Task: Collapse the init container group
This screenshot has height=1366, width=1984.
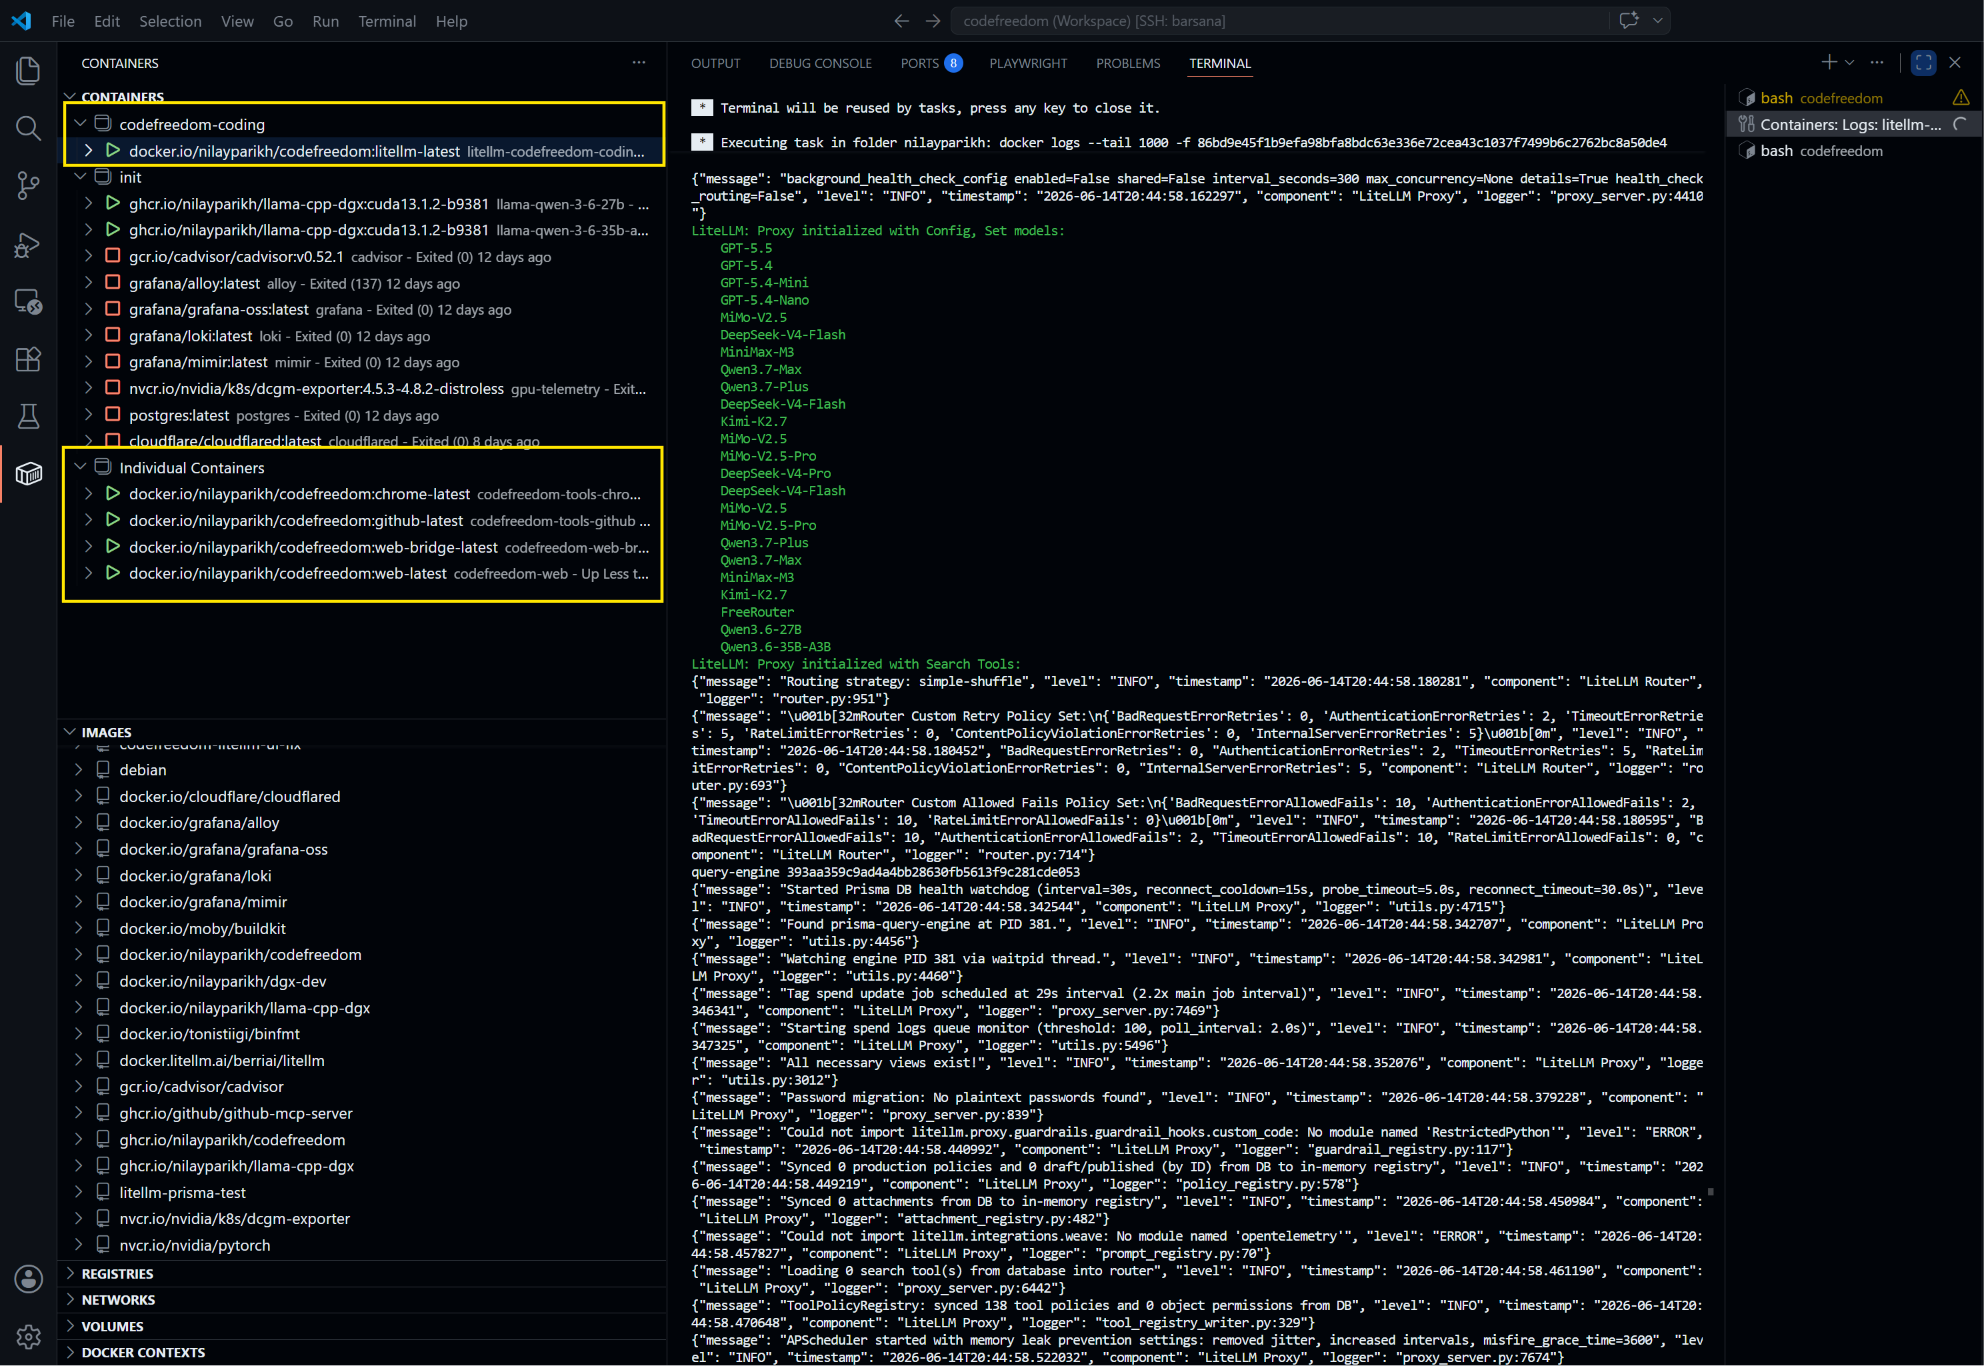Action: (x=80, y=177)
